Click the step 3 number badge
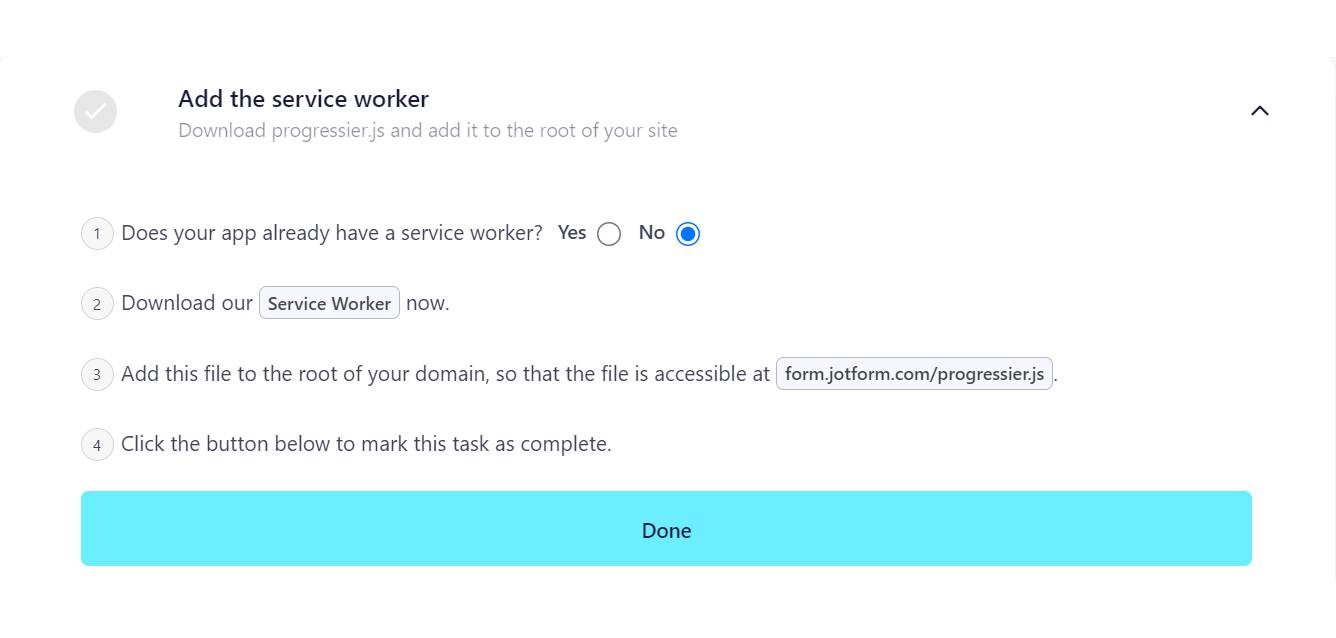This screenshot has width=1336, height=638. 97,375
